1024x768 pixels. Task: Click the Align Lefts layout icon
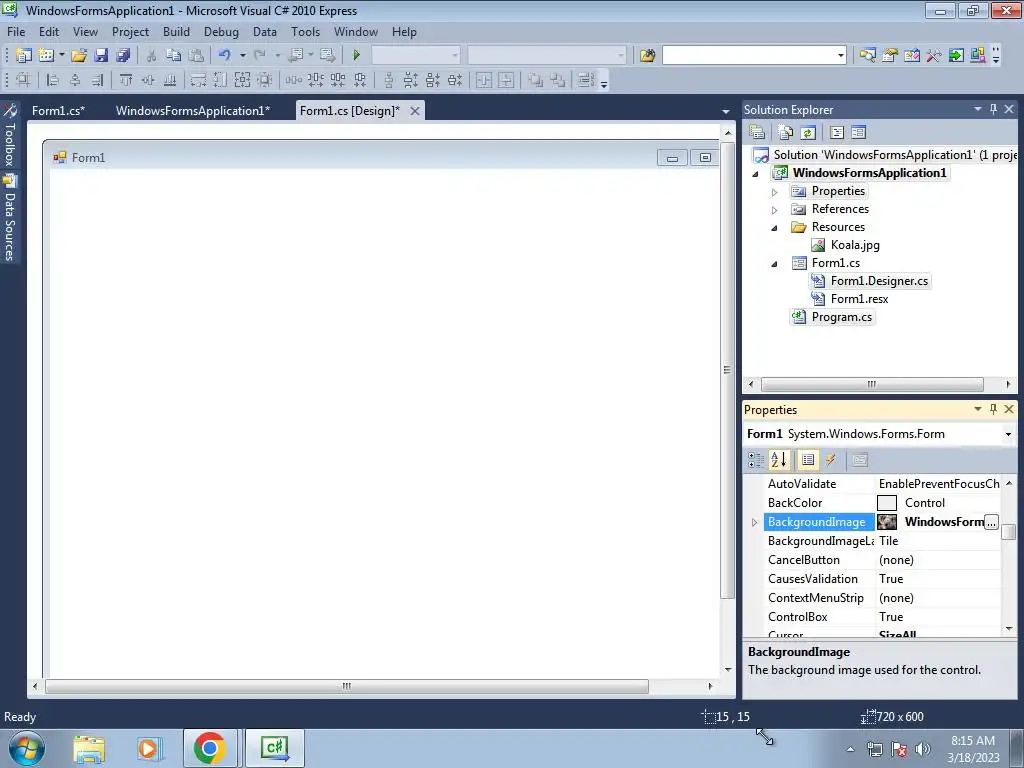tap(53, 80)
